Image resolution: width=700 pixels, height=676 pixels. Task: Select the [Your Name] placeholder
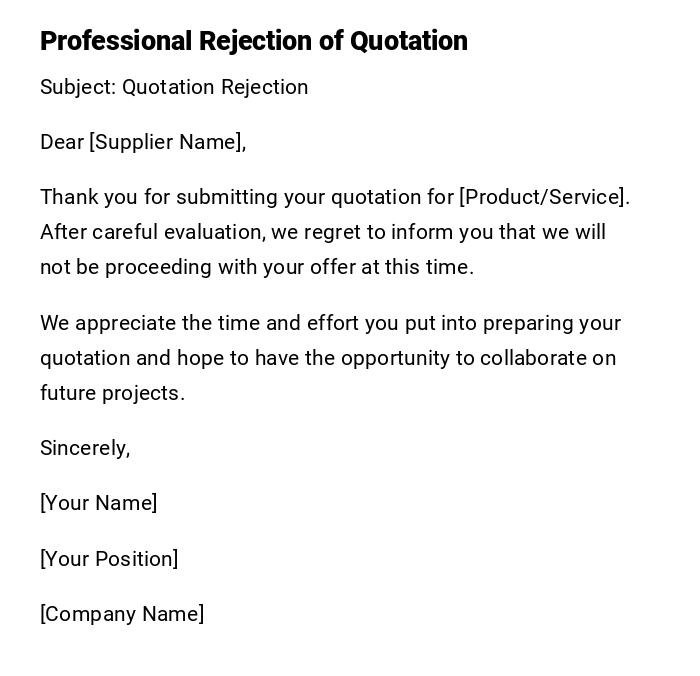(x=98, y=503)
